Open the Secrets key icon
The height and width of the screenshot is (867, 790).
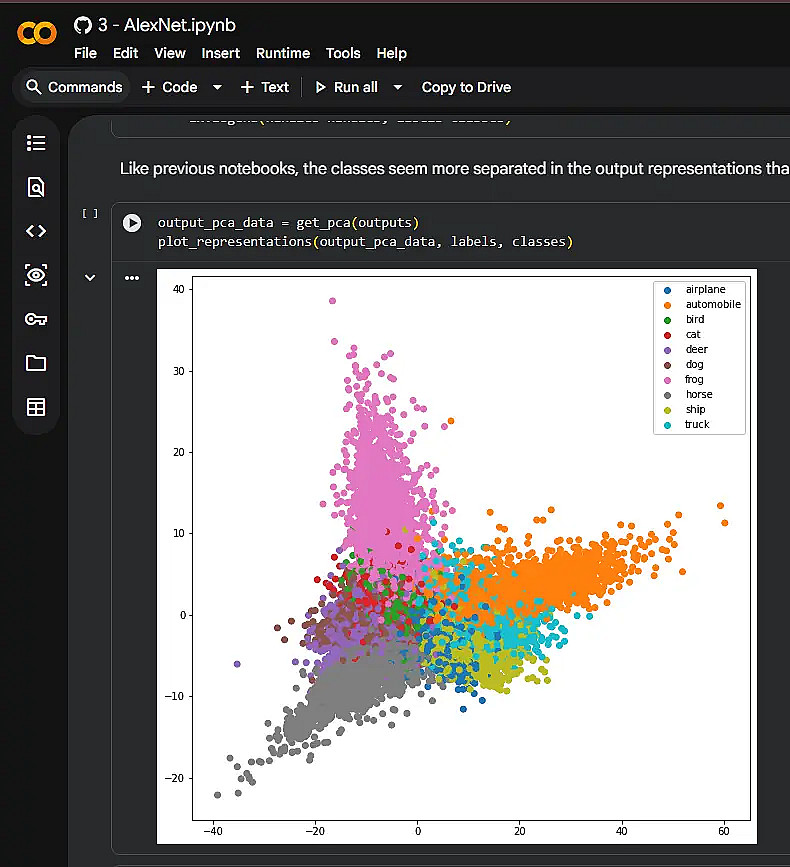[x=36, y=319]
